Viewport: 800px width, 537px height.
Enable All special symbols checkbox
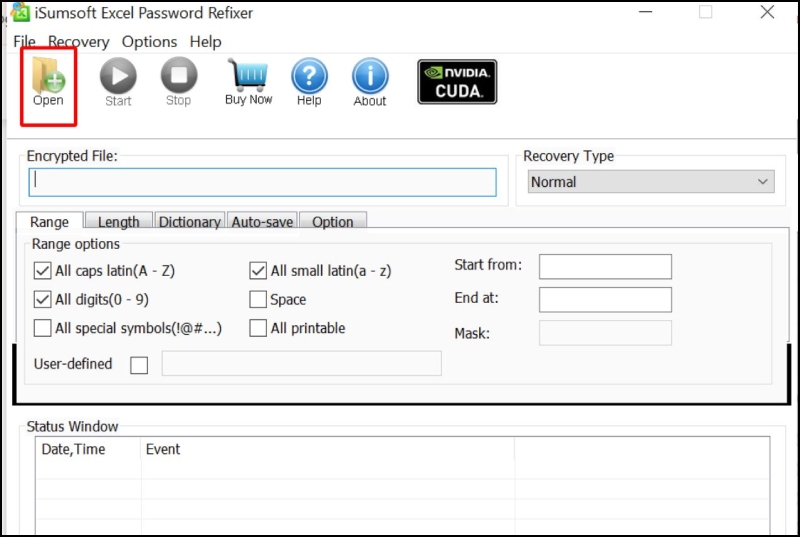coord(42,328)
